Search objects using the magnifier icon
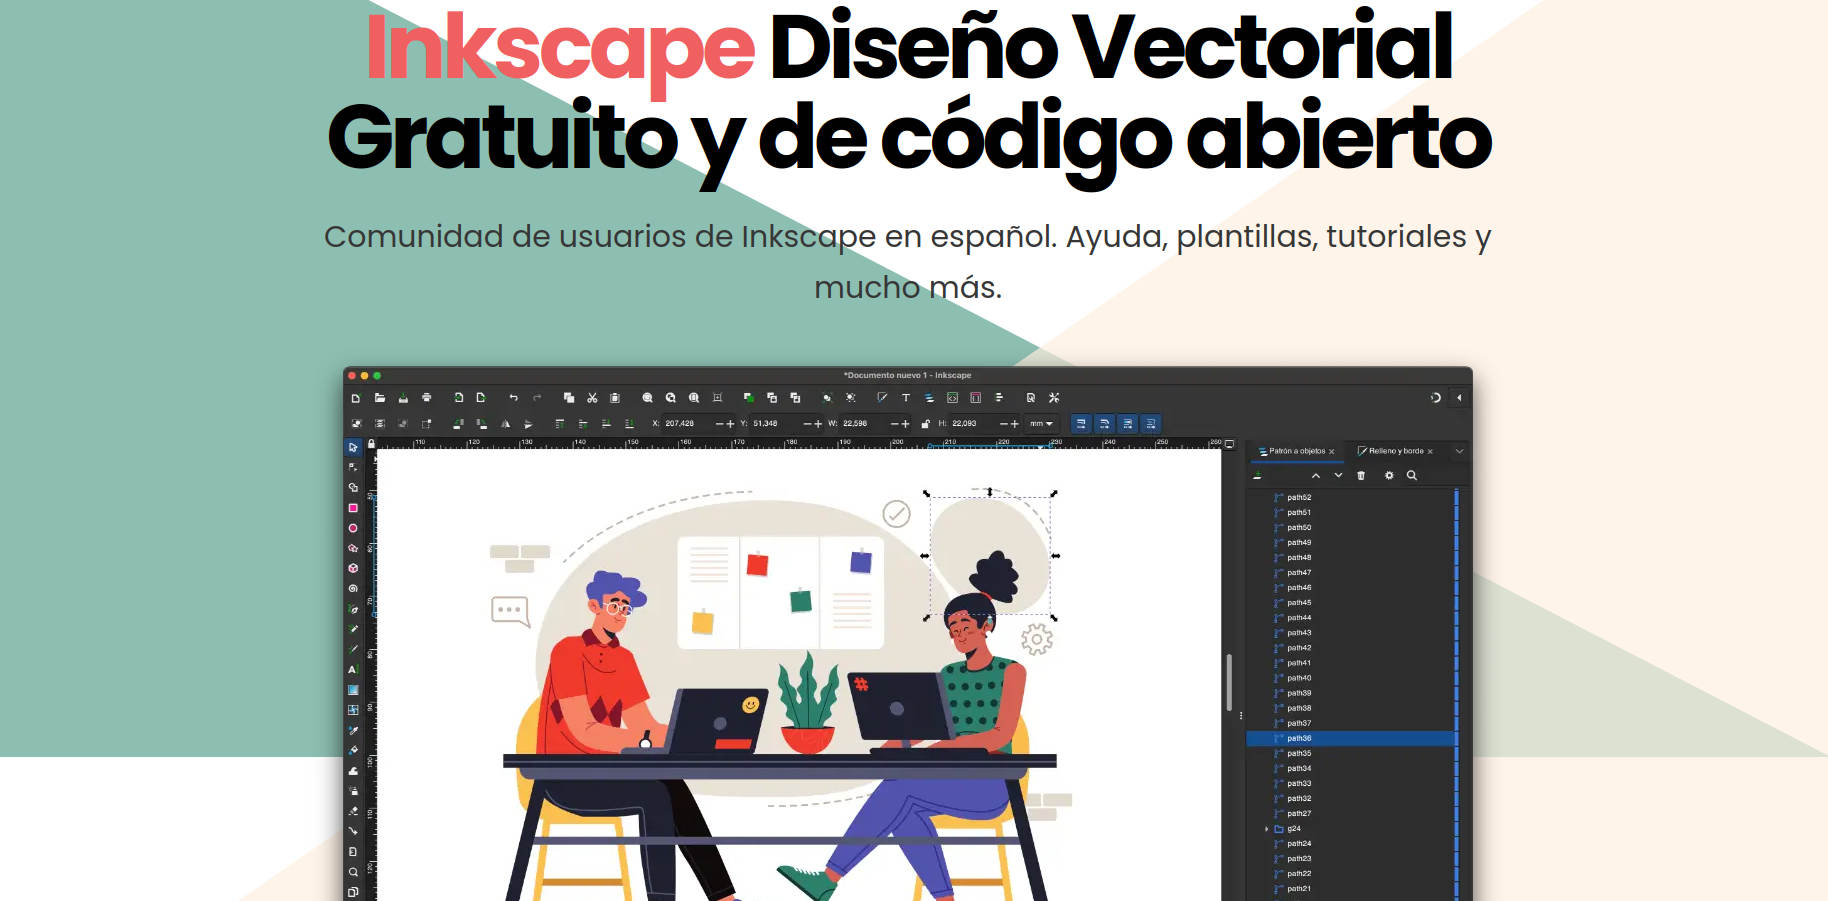The height and width of the screenshot is (901, 1828). tap(1413, 475)
